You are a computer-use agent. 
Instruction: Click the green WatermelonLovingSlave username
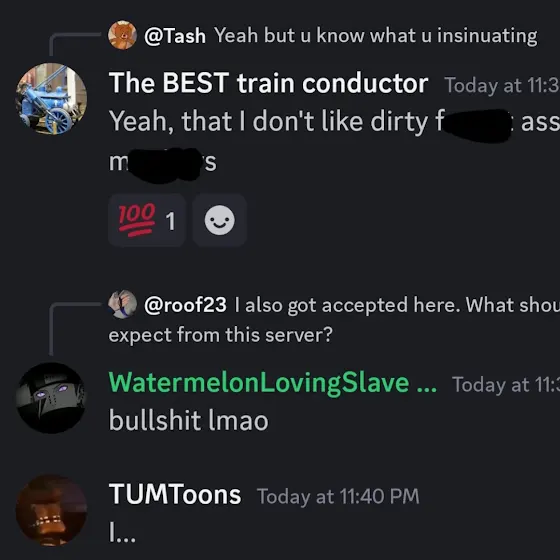click(272, 384)
